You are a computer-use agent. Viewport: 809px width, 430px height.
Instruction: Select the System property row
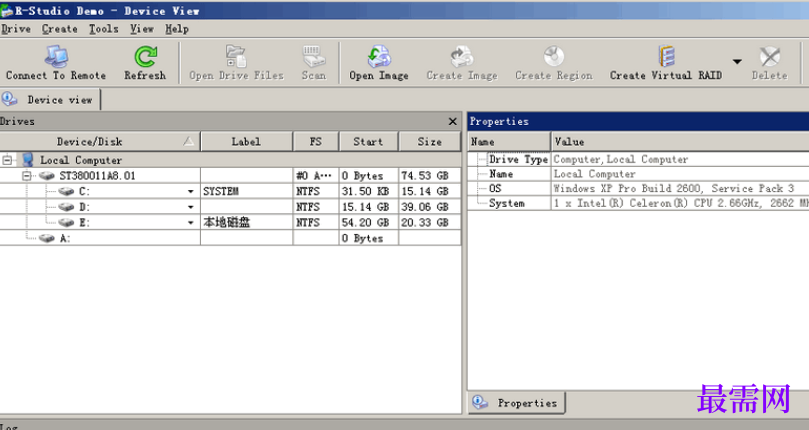(639, 203)
